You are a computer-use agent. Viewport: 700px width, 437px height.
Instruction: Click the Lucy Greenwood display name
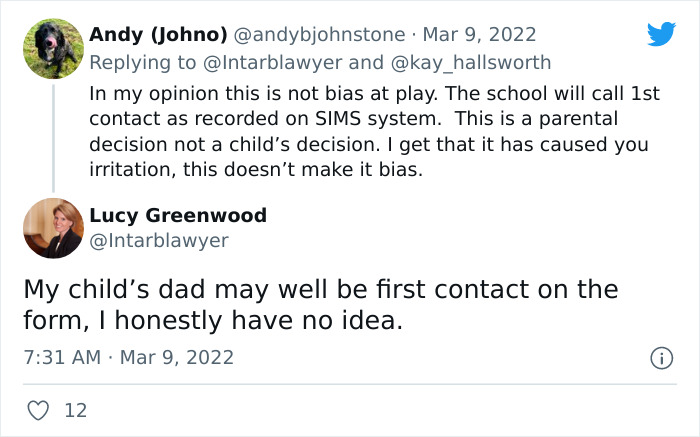(177, 215)
